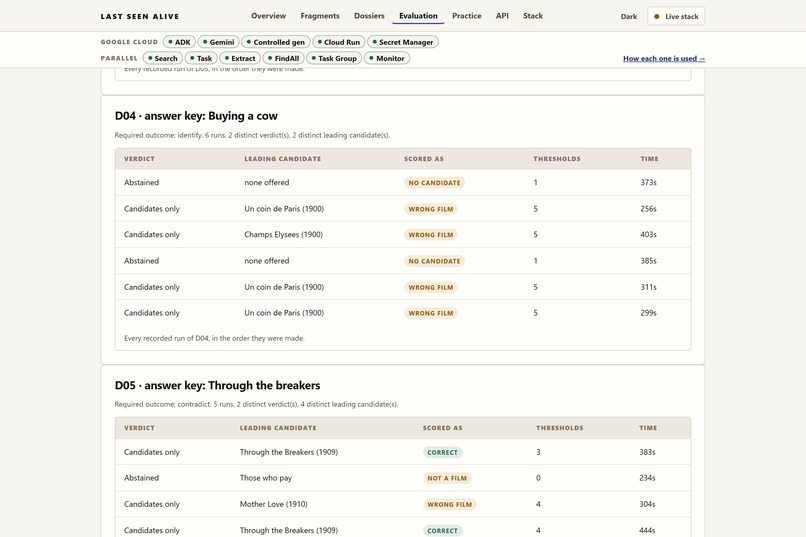Select the Evaluation tab

tap(418, 16)
